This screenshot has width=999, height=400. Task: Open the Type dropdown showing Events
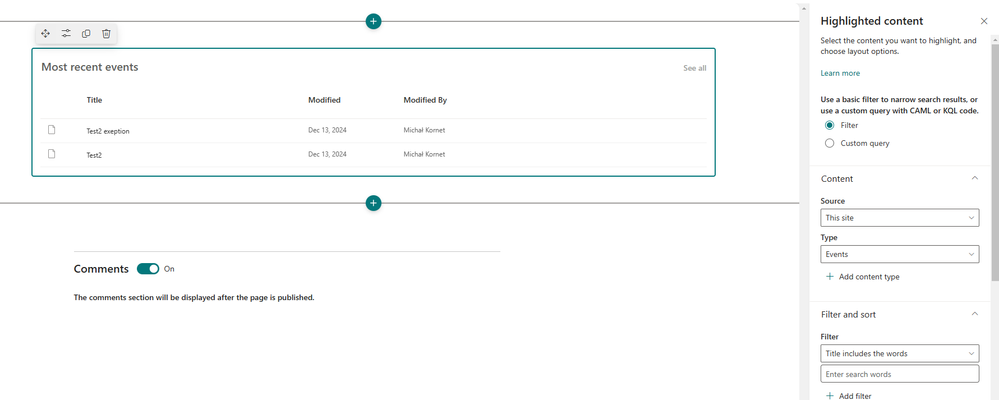(900, 254)
